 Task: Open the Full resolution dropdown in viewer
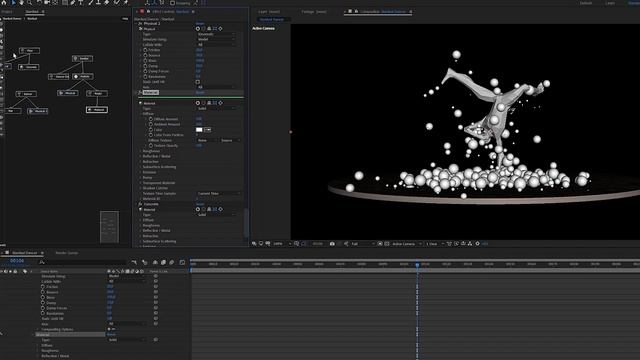pos(362,244)
